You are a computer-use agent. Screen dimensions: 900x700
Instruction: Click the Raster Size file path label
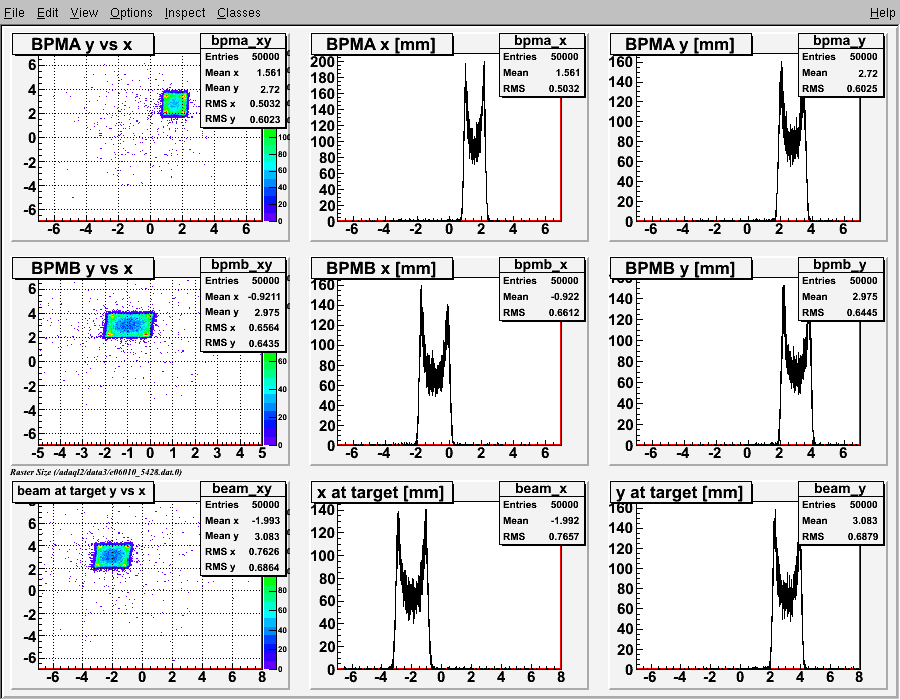(x=96, y=472)
